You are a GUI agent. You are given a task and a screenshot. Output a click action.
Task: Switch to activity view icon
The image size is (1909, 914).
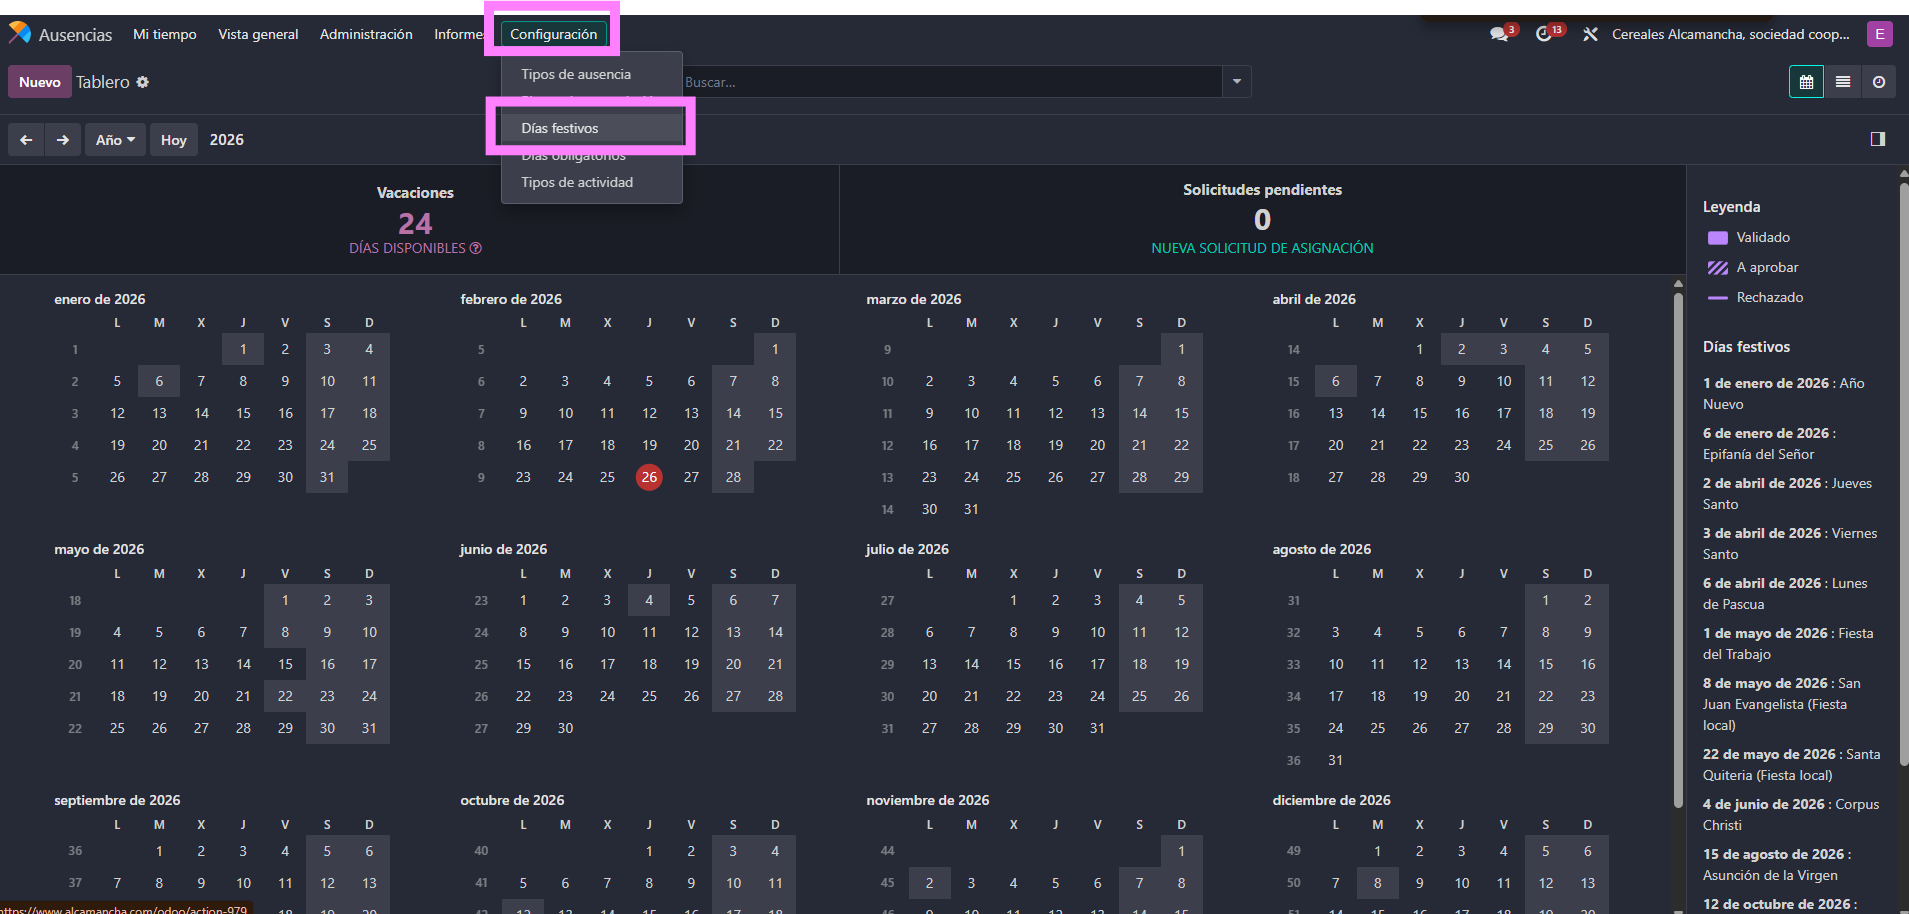[1879, 82]
